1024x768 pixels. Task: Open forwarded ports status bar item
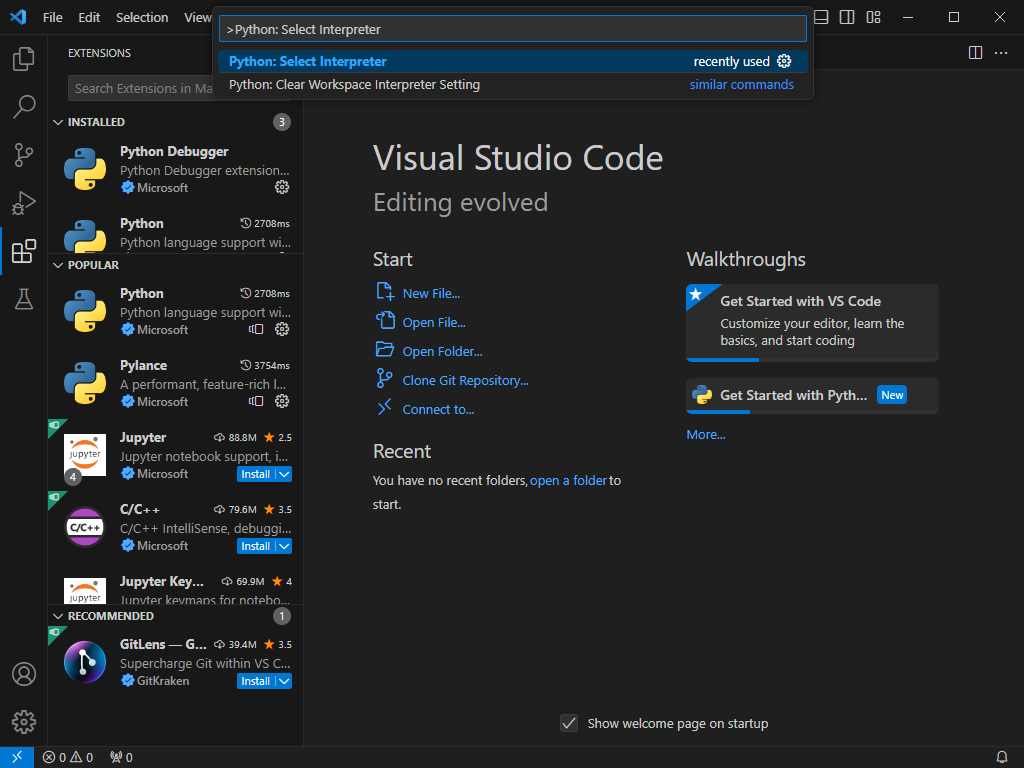(121, 757)
